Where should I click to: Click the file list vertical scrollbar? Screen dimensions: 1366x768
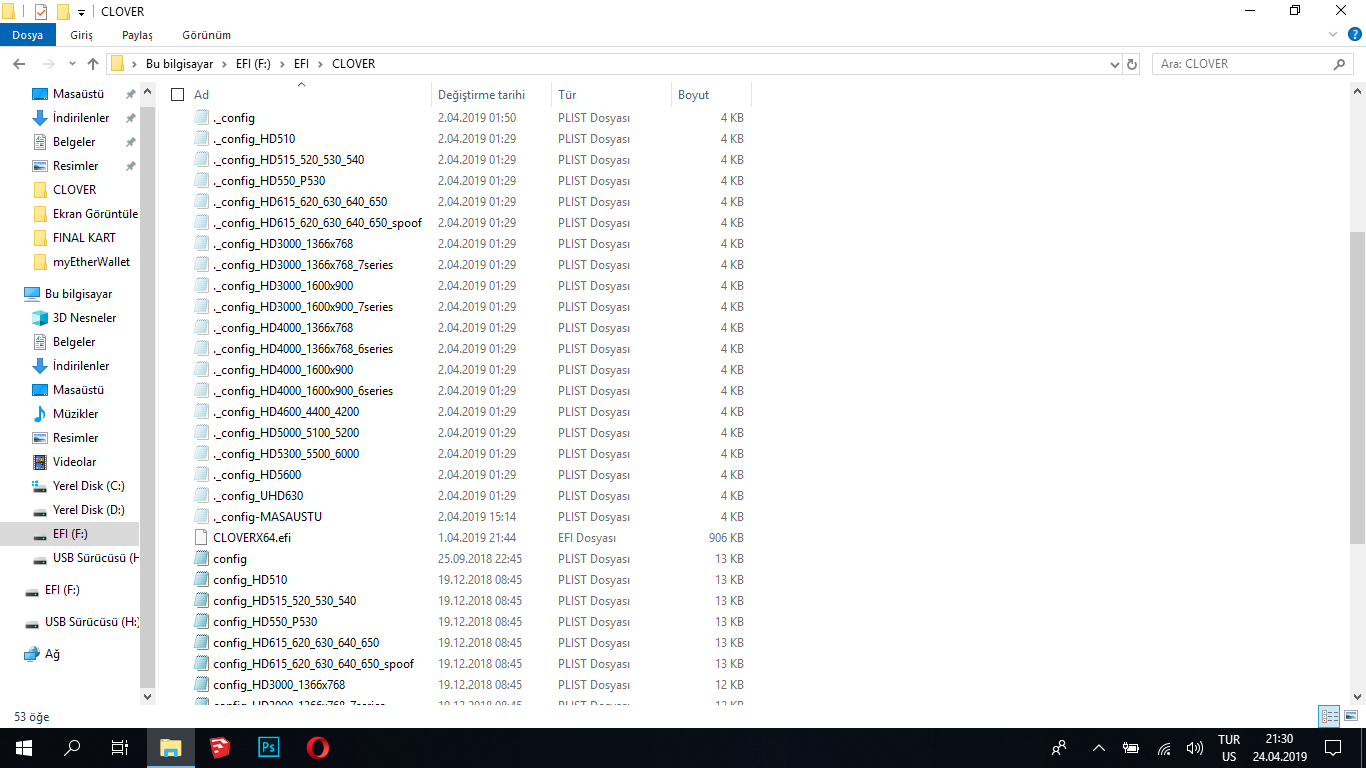(1357, 388)
